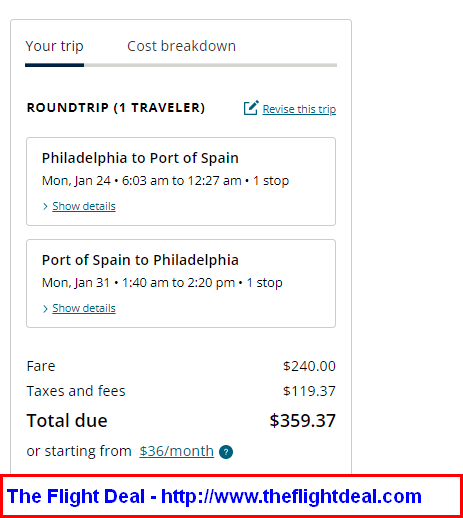Click the $359.37 total due amount
The height and width of the screenshot is (518, 463).
coord(302,420)
